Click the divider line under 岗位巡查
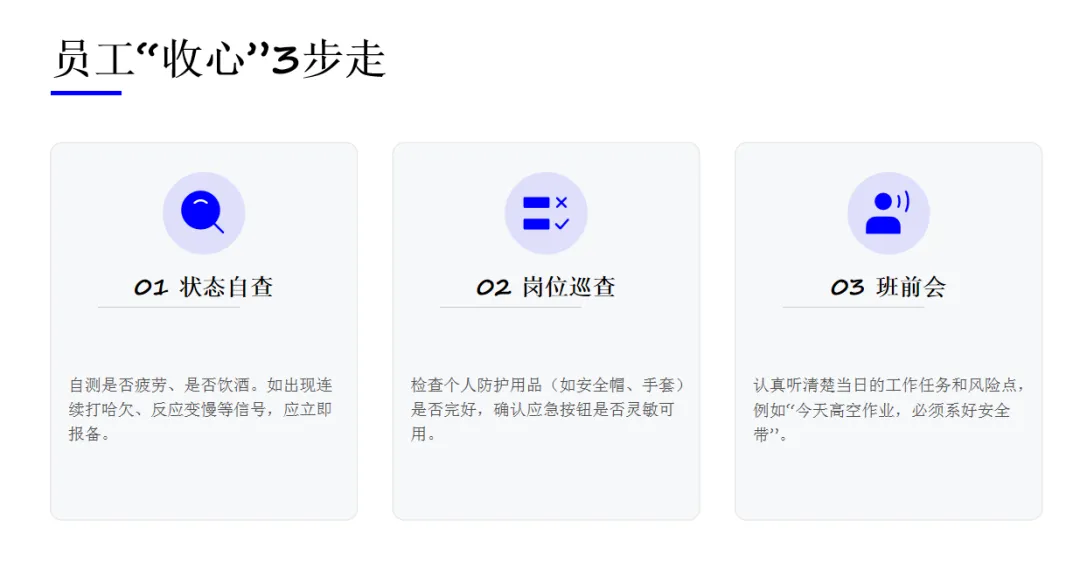This screenshot has width=1080, height=576. pos(511,307)
